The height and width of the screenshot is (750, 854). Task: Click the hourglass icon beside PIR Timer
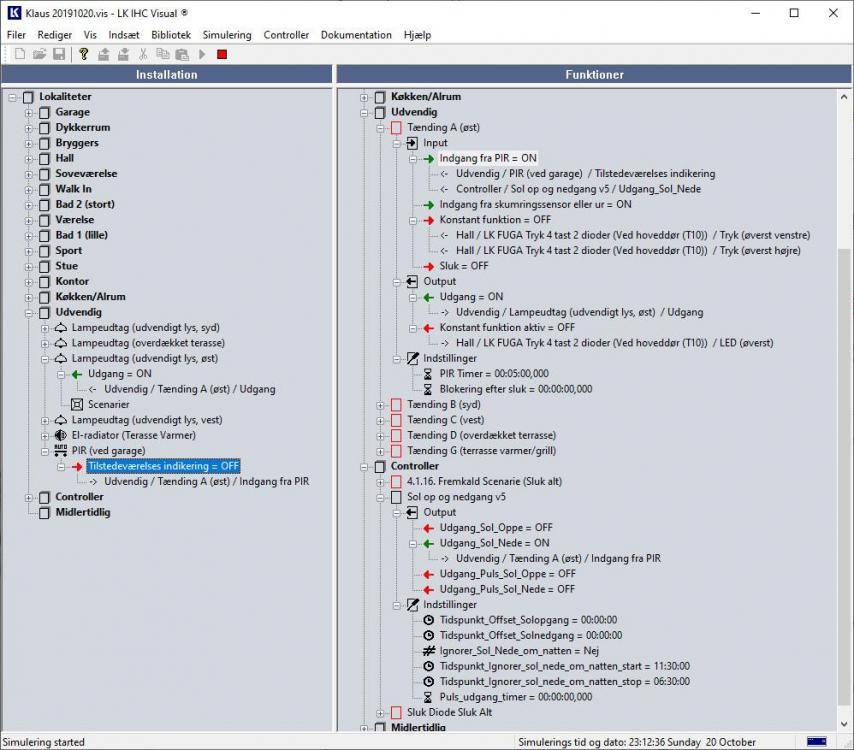429,374
